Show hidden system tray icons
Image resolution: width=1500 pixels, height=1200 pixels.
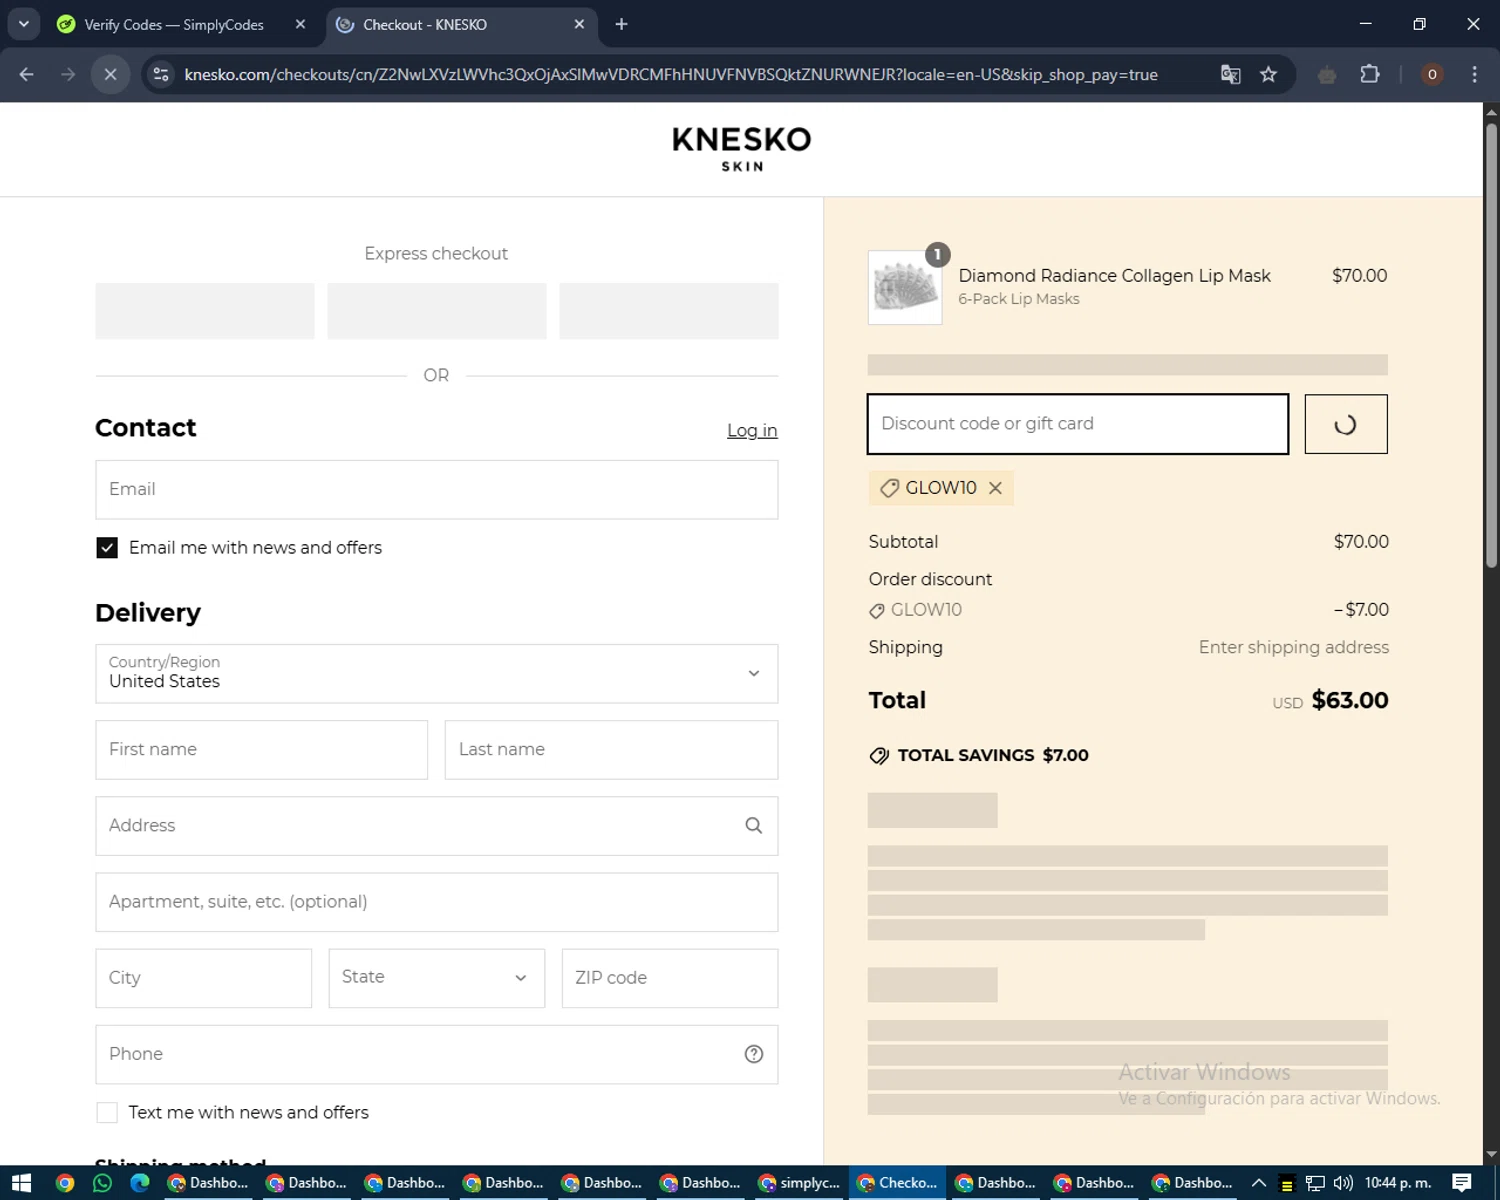pyautogui.click(x=1259, y=1183)
